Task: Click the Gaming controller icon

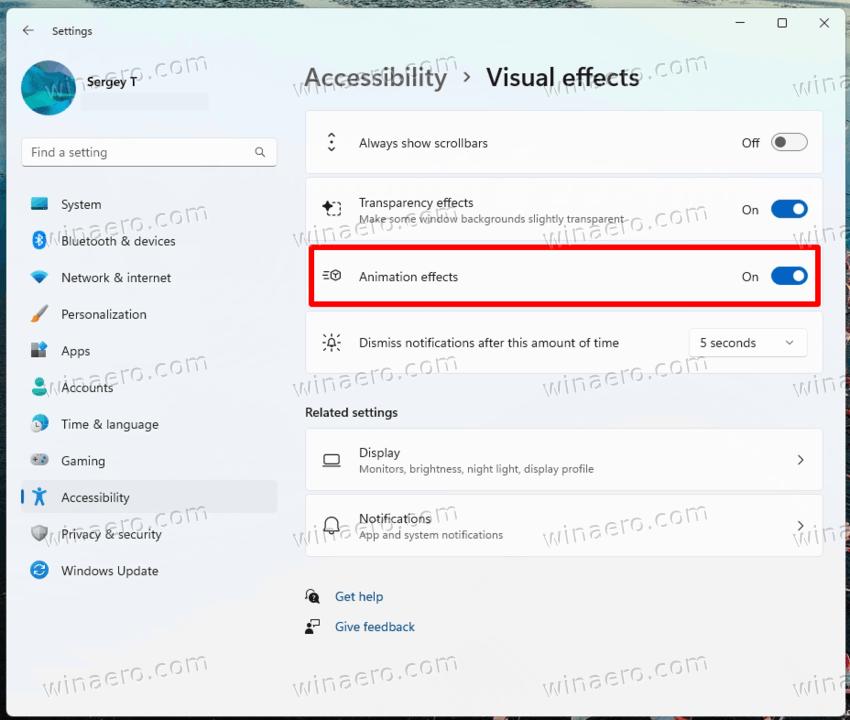Action: [x=39, y=460]
